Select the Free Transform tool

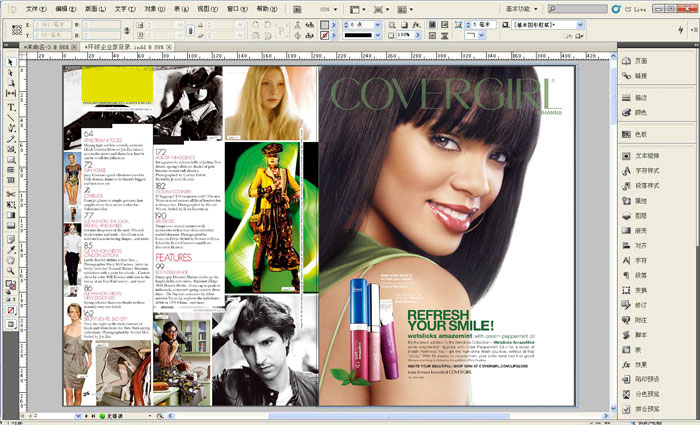pos(10,204)
